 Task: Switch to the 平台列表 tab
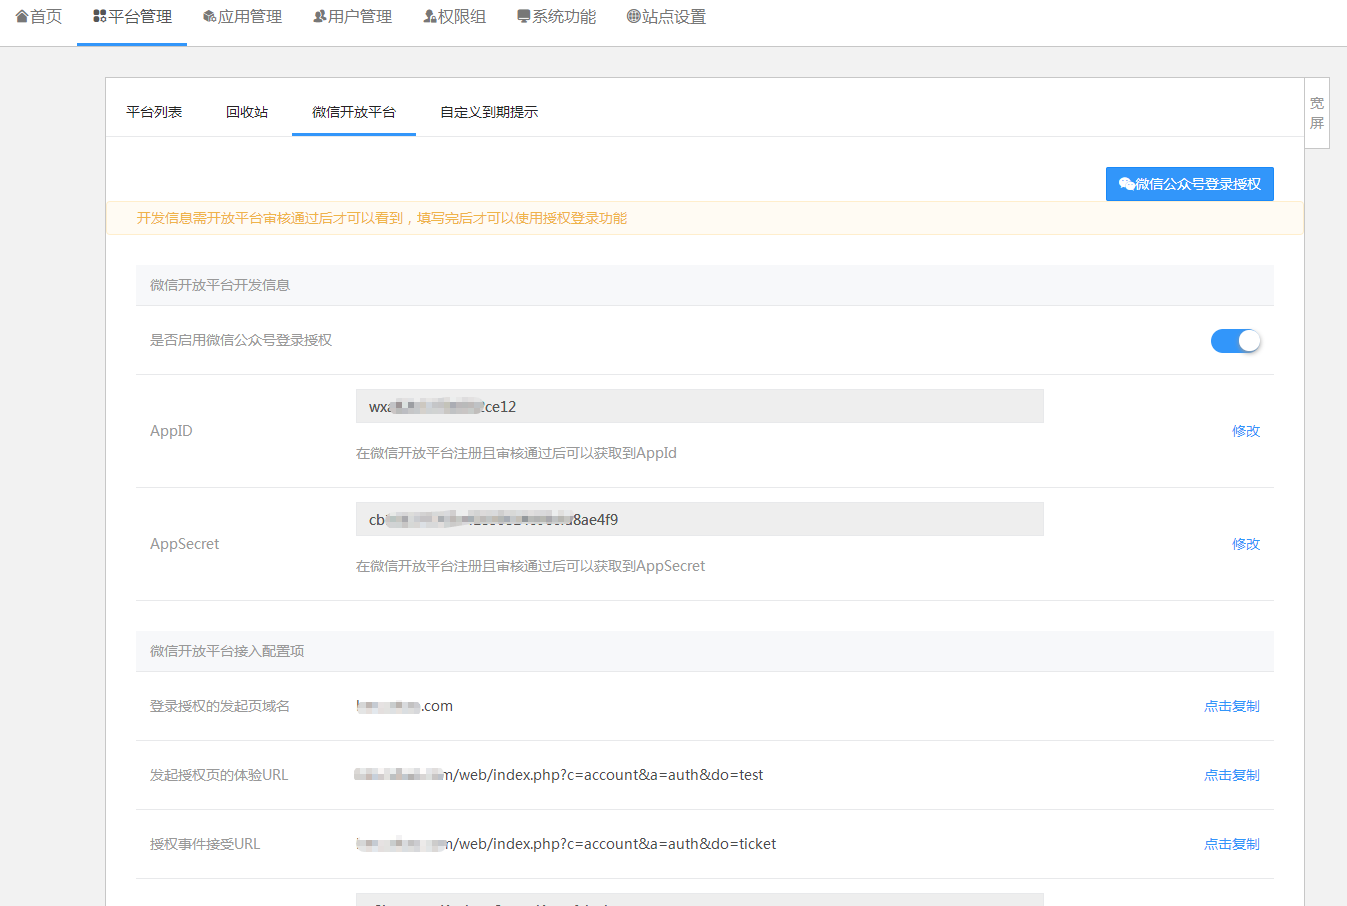153,112
